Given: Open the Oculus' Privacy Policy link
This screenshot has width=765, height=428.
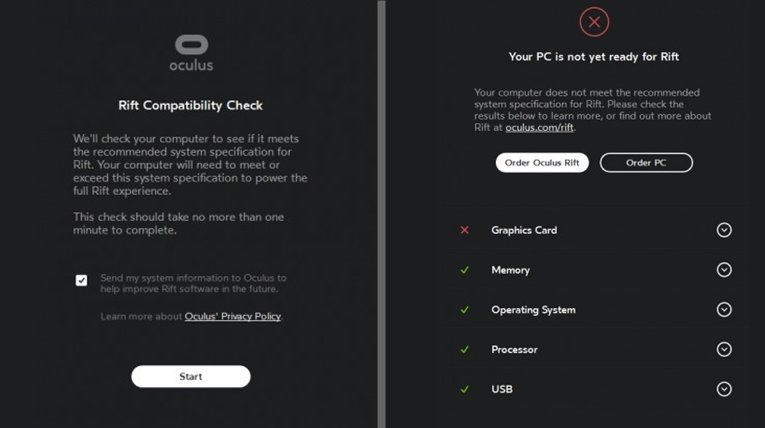Looking at the screenshot, I should pyautogui.click(x=233, y=316).
